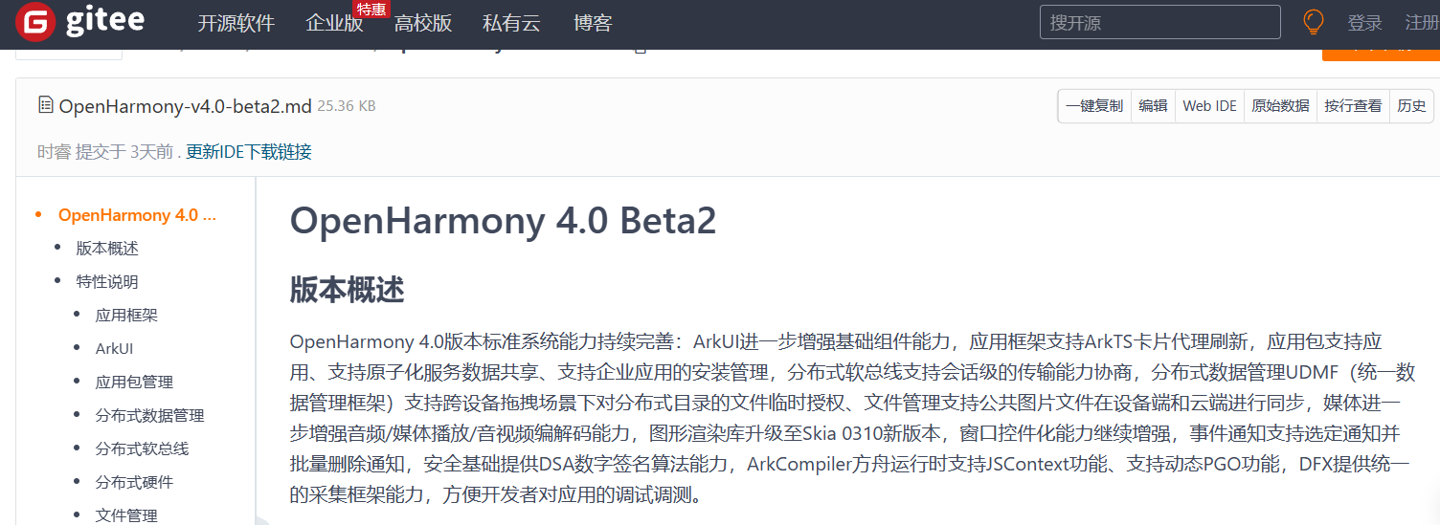Open commit link 更新IDE下载链接
This screenshot has height=525, width=1440.
pos(249,152)
